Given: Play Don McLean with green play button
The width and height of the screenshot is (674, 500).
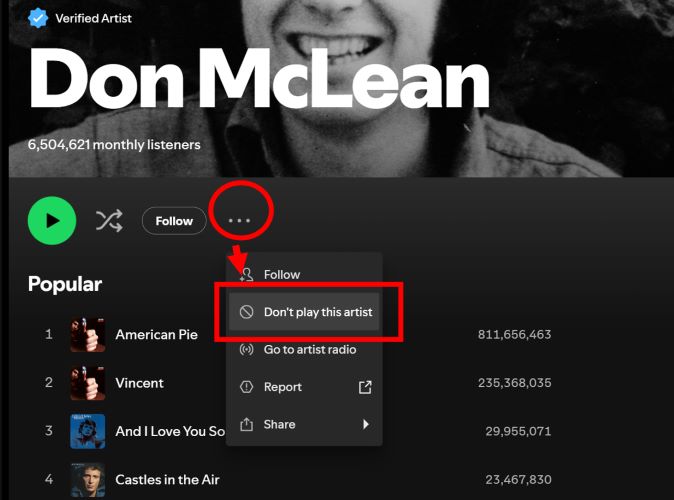Looking at the screenshot, I should click(52, 221).
